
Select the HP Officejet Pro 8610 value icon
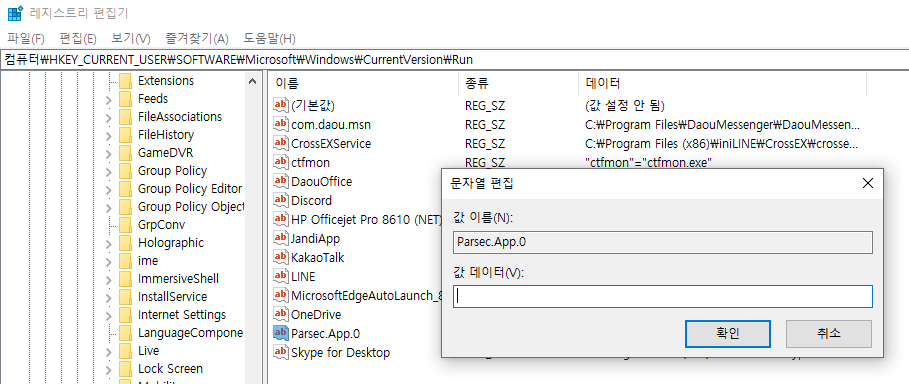coord(281,219)
